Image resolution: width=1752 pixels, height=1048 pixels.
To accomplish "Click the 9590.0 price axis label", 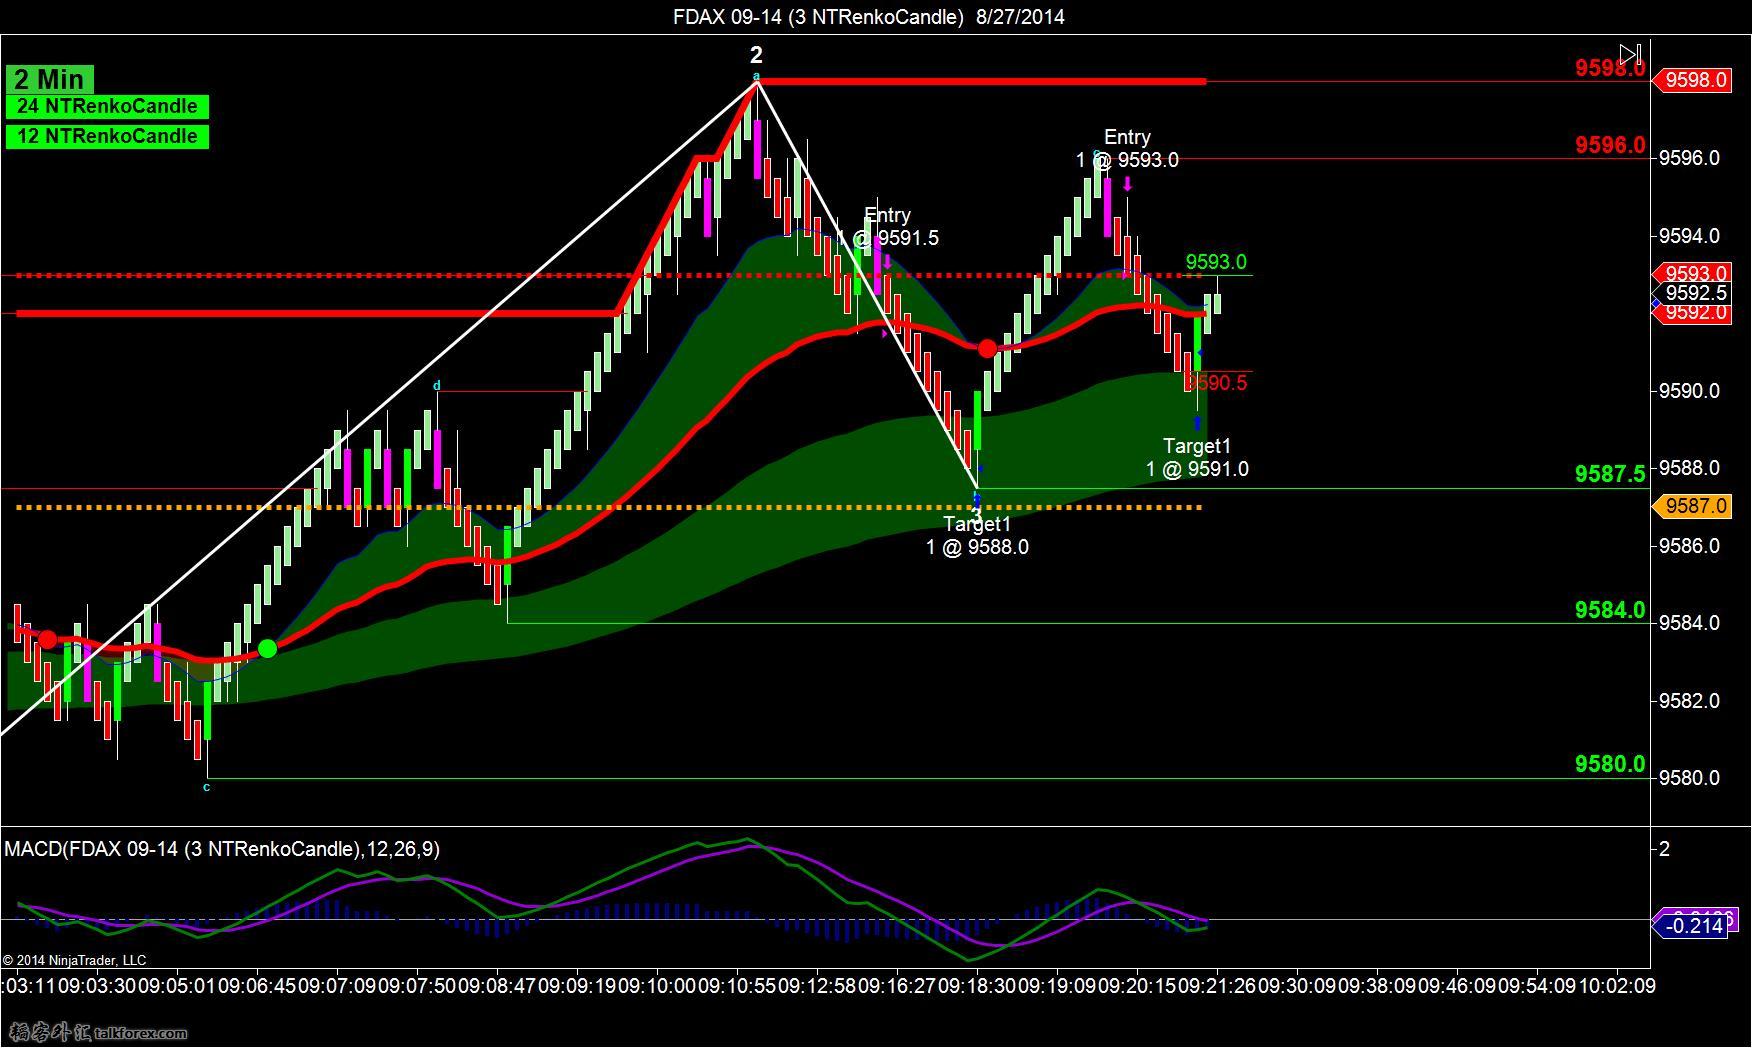I will click(1690, 391).
